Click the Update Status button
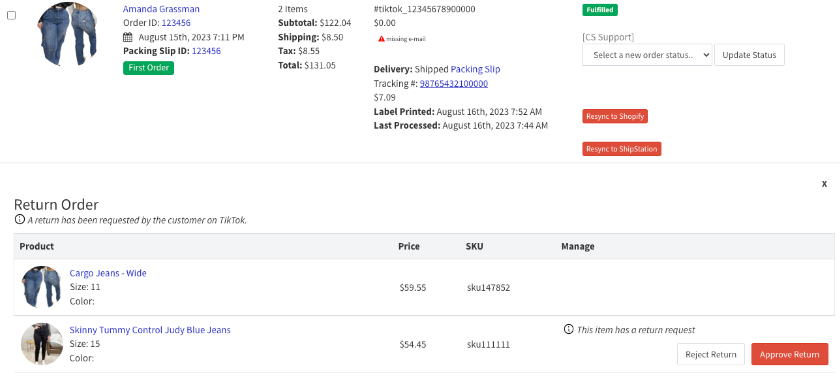The height and width of the screenshot is (379, 840). pyautogui.click(x=749, y=55)
